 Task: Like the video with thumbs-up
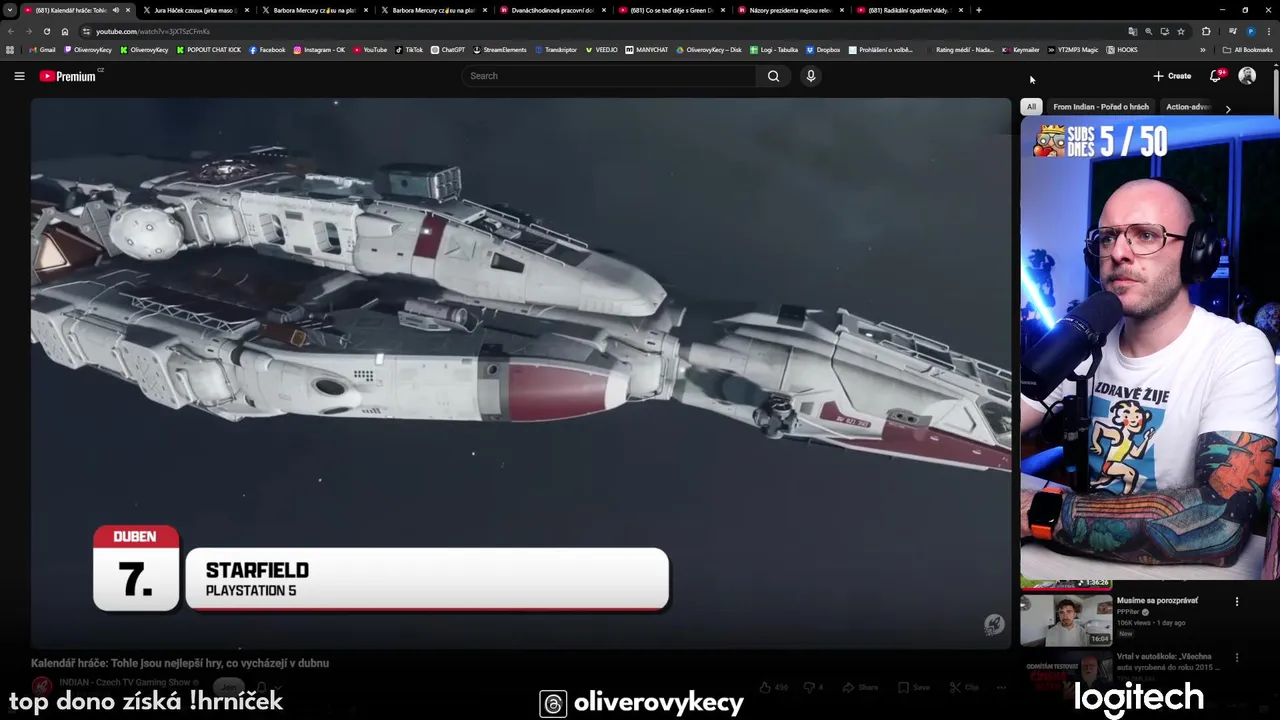tap(772, 687)
